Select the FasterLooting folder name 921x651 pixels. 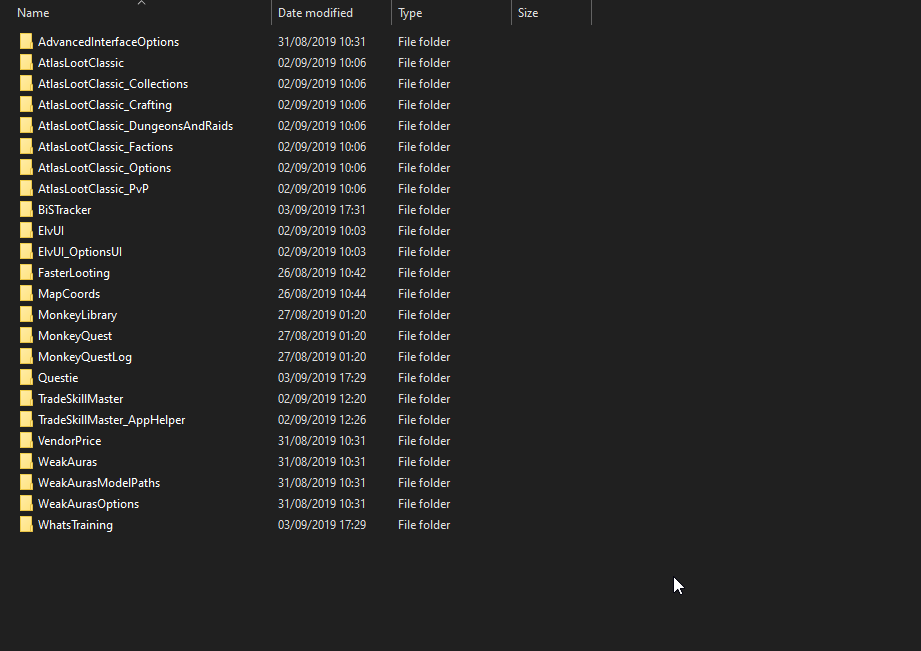73,273
